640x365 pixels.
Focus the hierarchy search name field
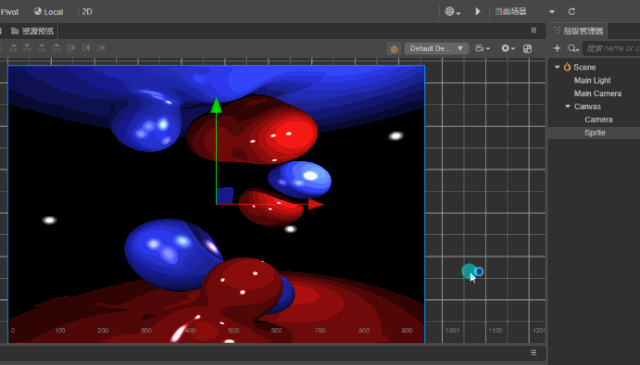[611, 48]
